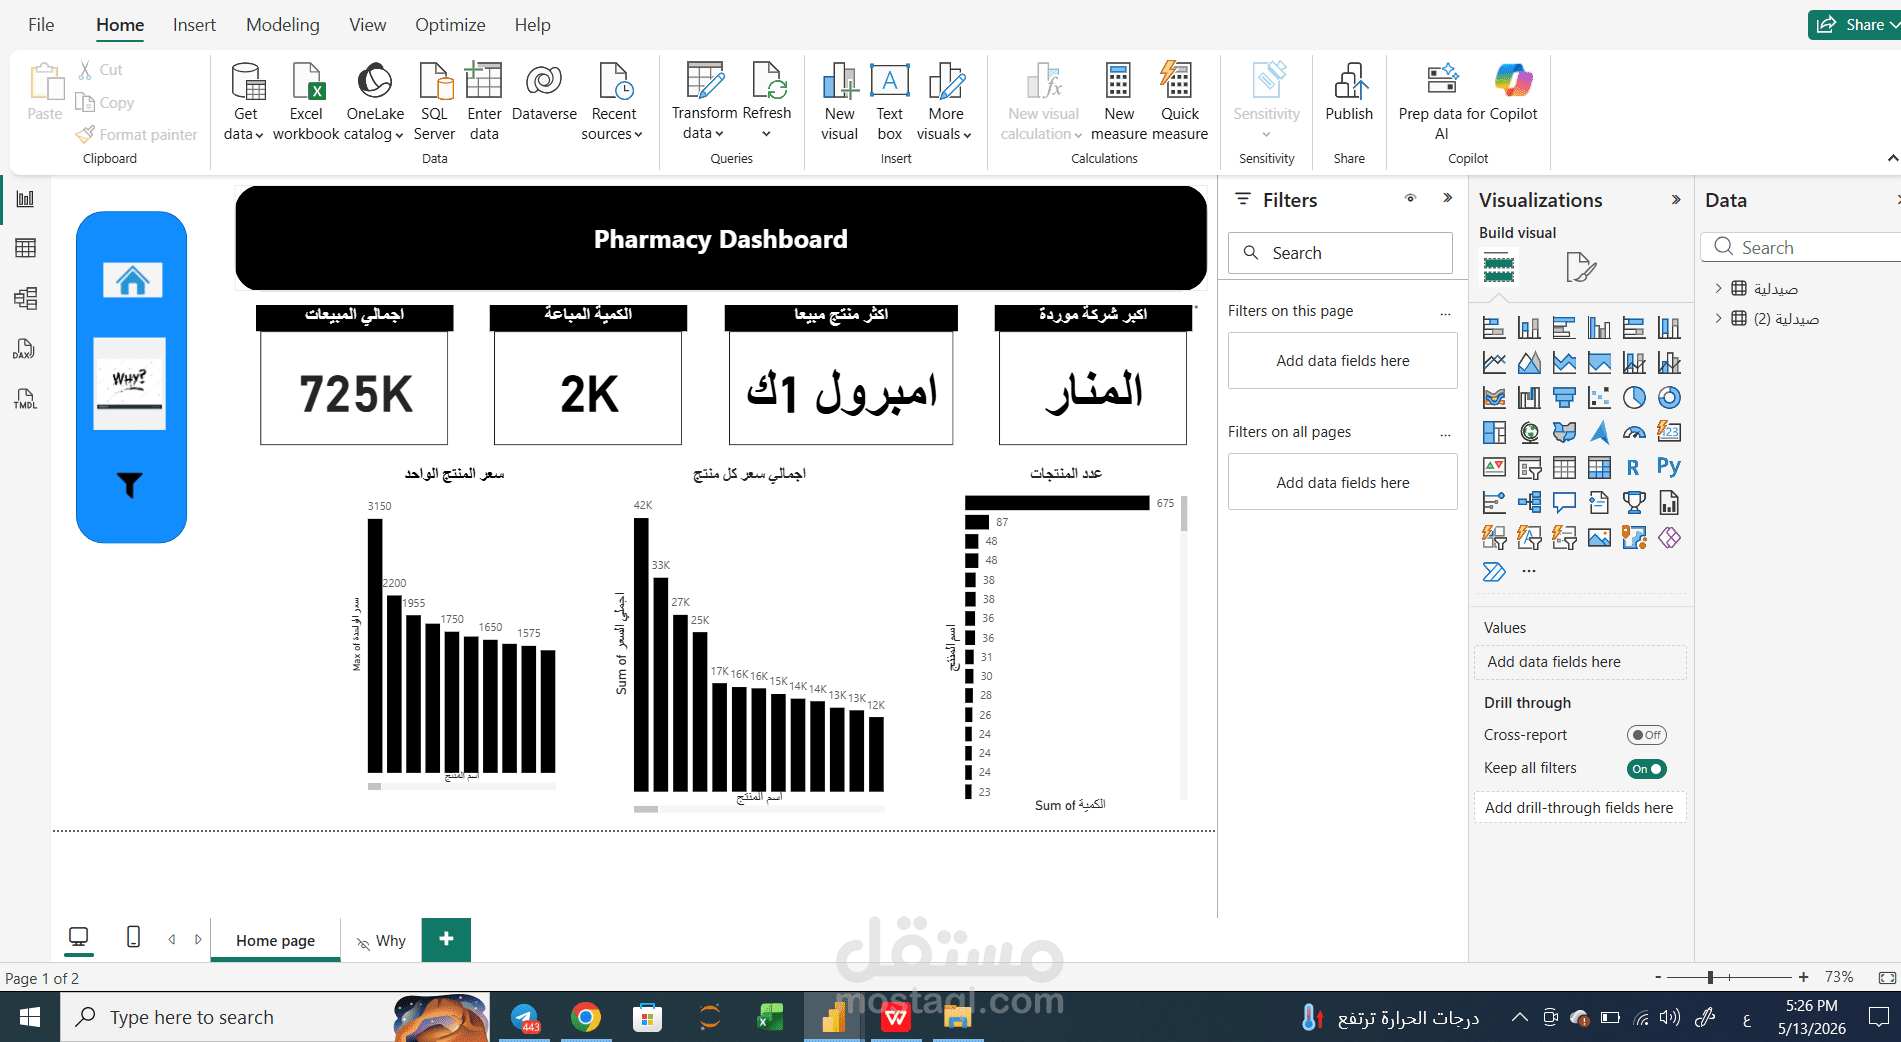The image size is (1901, 1042).
Task: Switch to desktop layout view
Action: [79, 937]
